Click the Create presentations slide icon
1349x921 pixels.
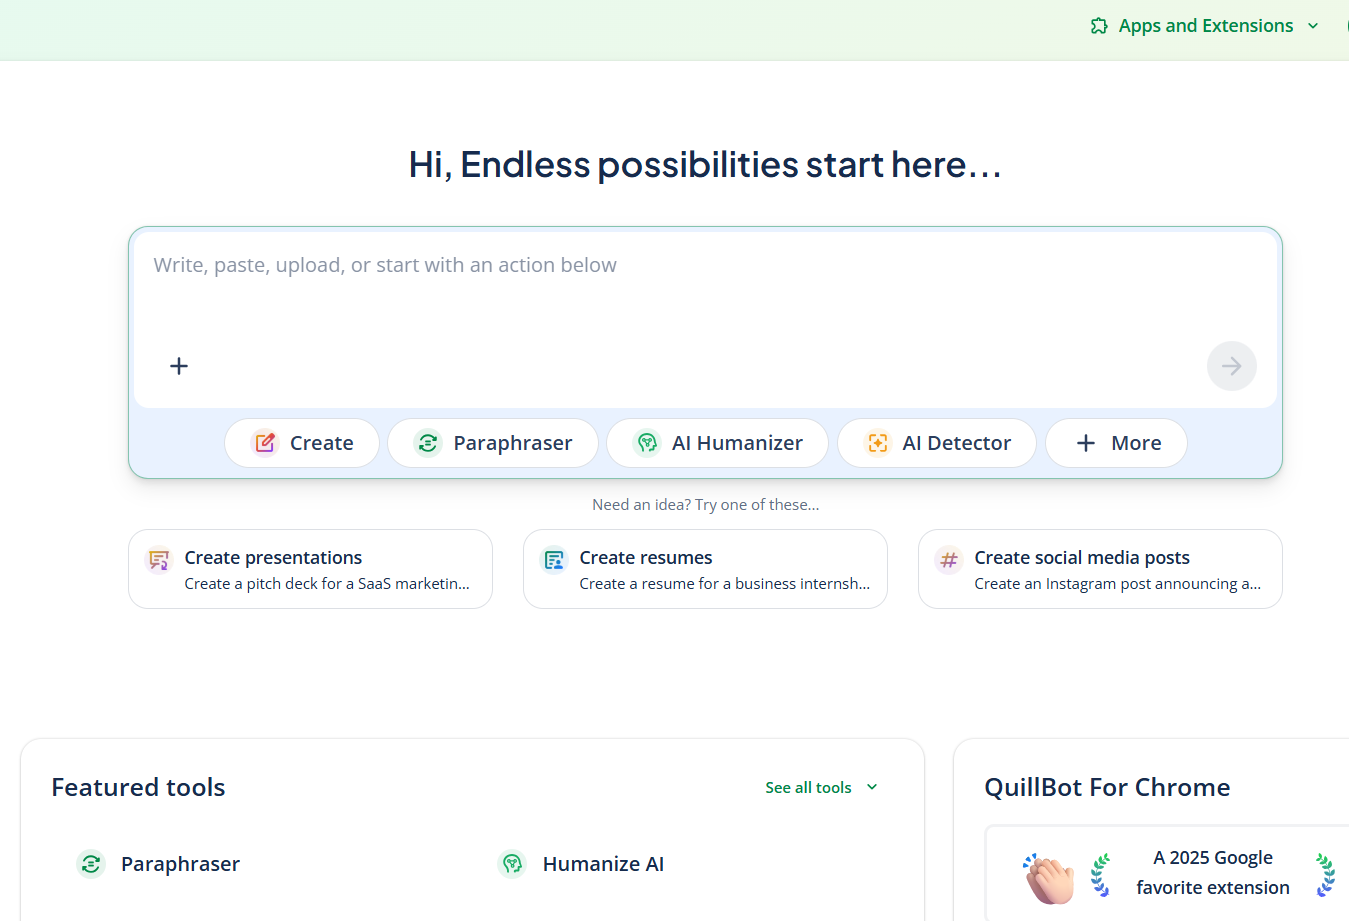click(159, 559)
